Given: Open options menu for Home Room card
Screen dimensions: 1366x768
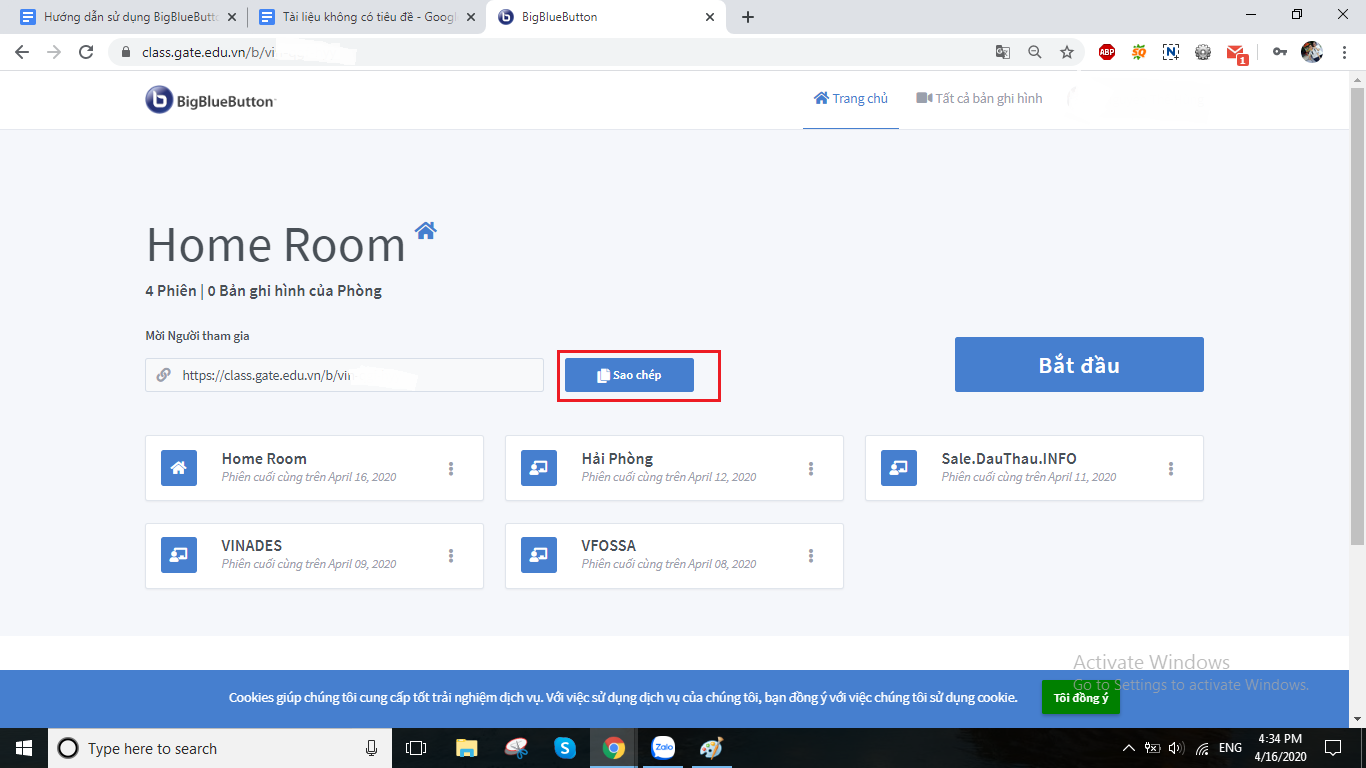Looking at the screenshot, I should [451, 468].
